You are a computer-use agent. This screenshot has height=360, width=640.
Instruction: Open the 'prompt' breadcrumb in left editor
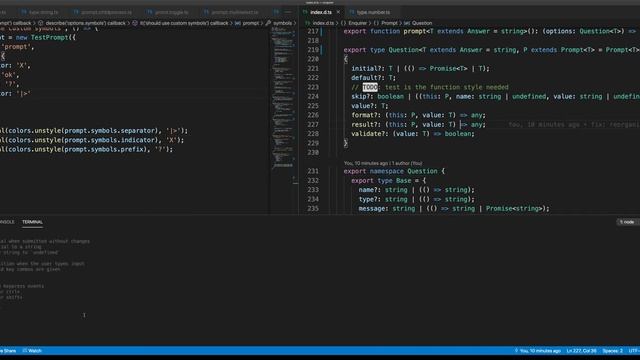tap(251, 23)
